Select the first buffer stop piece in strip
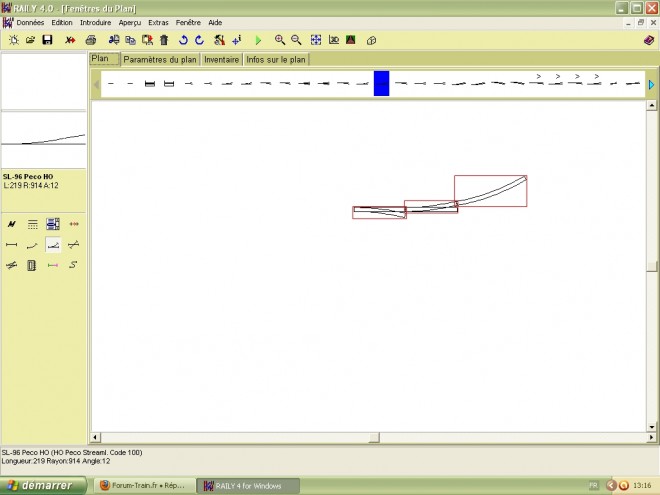Viewport: 660px width, 495px height. point(150,84)
